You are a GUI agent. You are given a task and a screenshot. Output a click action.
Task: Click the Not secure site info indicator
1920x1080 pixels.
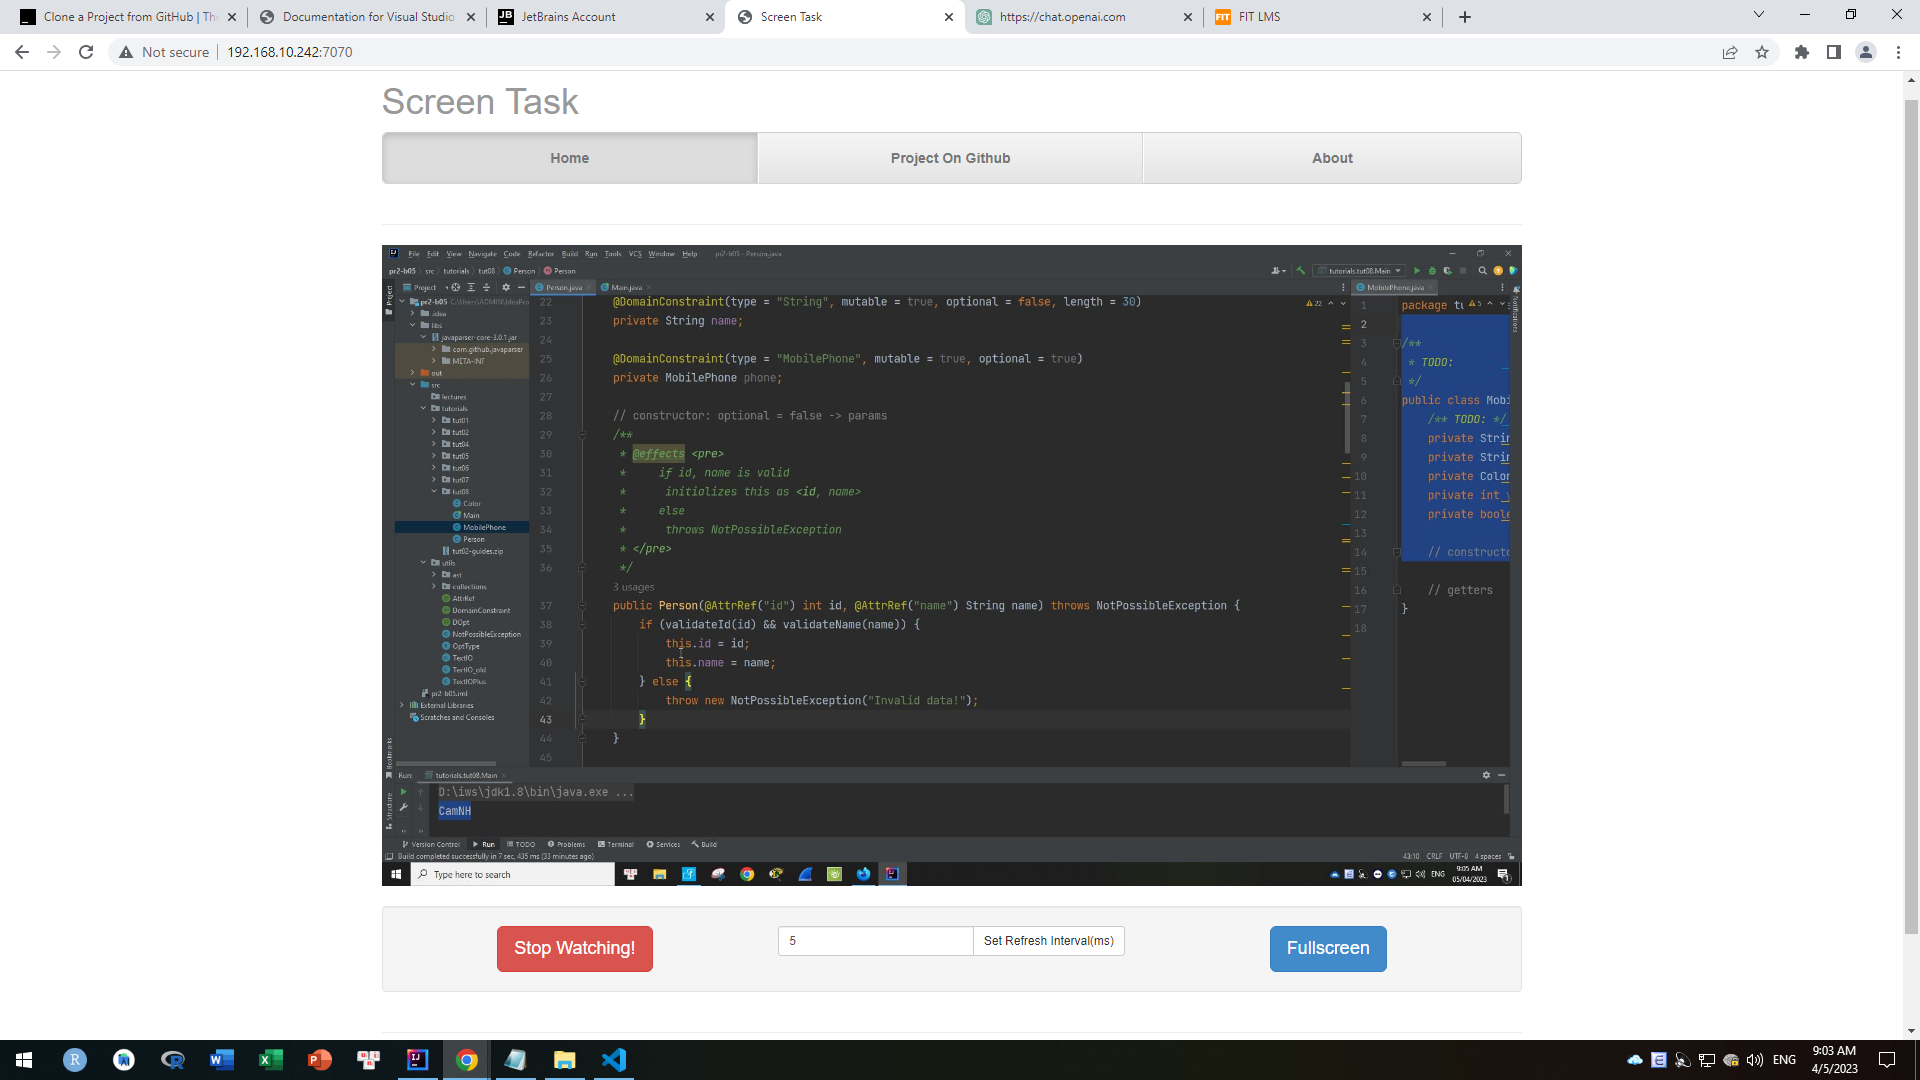165,52
